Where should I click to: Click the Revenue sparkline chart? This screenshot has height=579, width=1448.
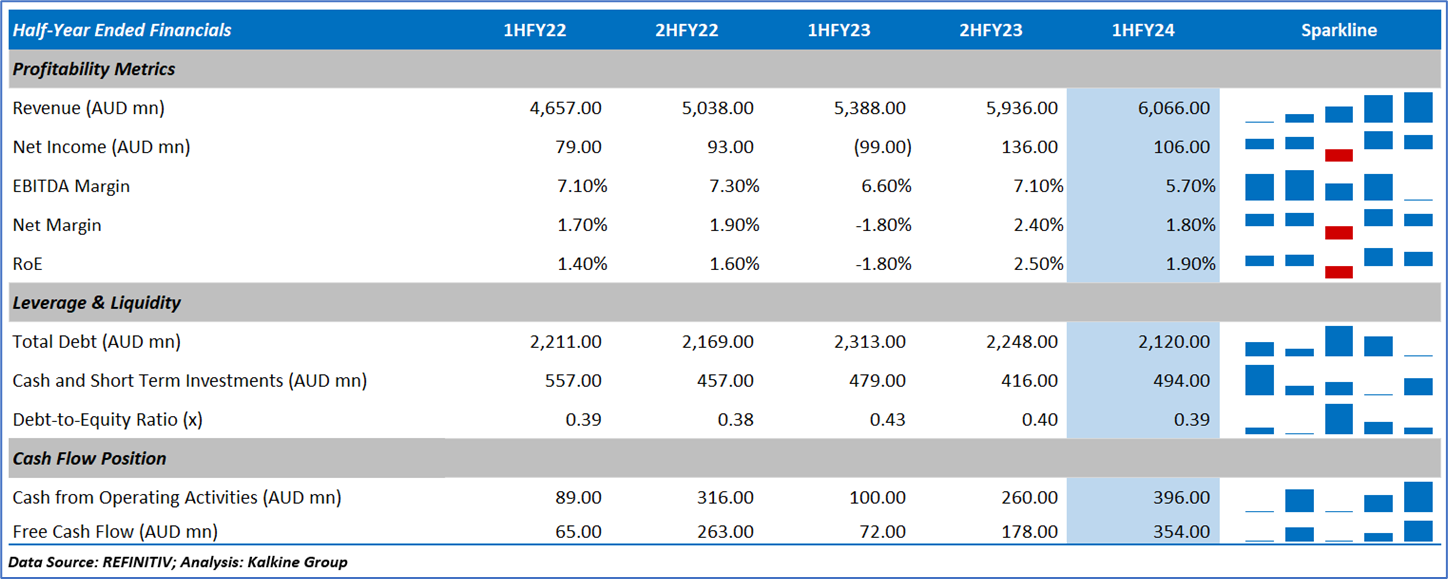click(x=1338, y=108)
